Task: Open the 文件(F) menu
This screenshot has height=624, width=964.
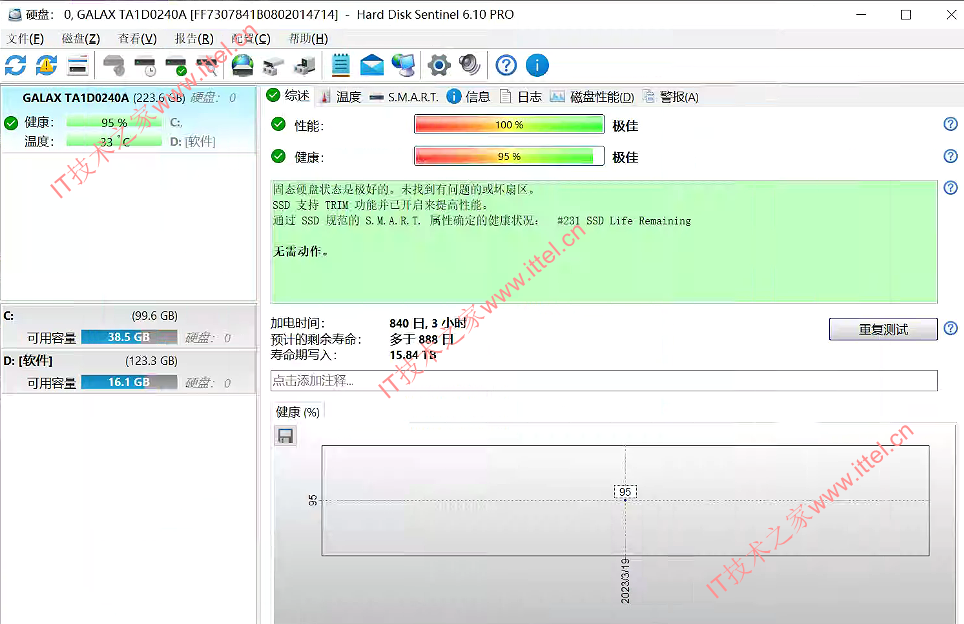Action: (x=25, y=39)
